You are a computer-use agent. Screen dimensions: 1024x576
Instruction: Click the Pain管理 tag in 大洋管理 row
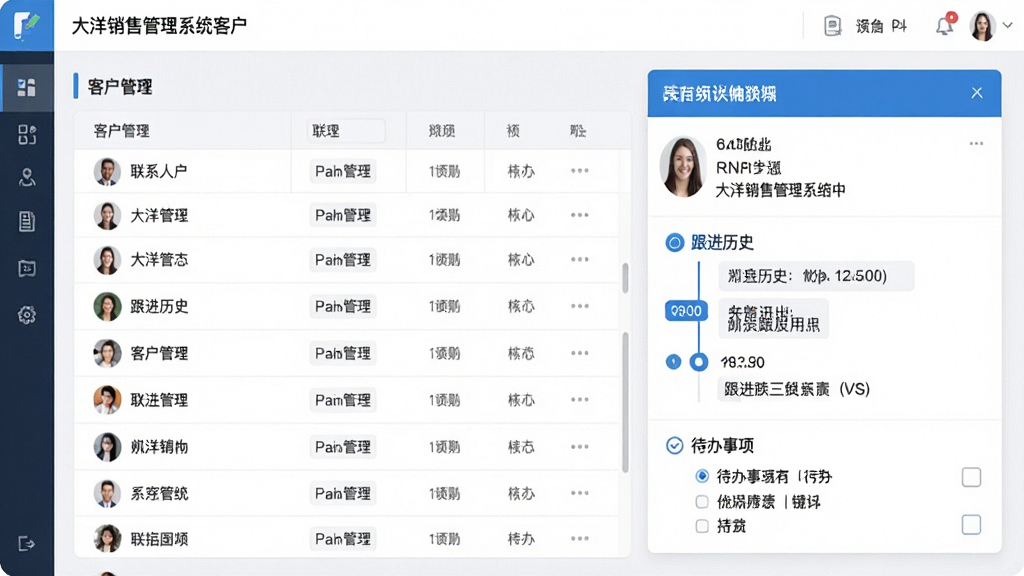(343, 215)
